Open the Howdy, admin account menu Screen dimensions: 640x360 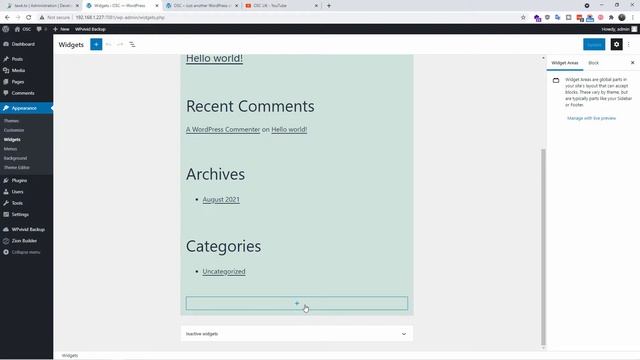click(619, 29)
